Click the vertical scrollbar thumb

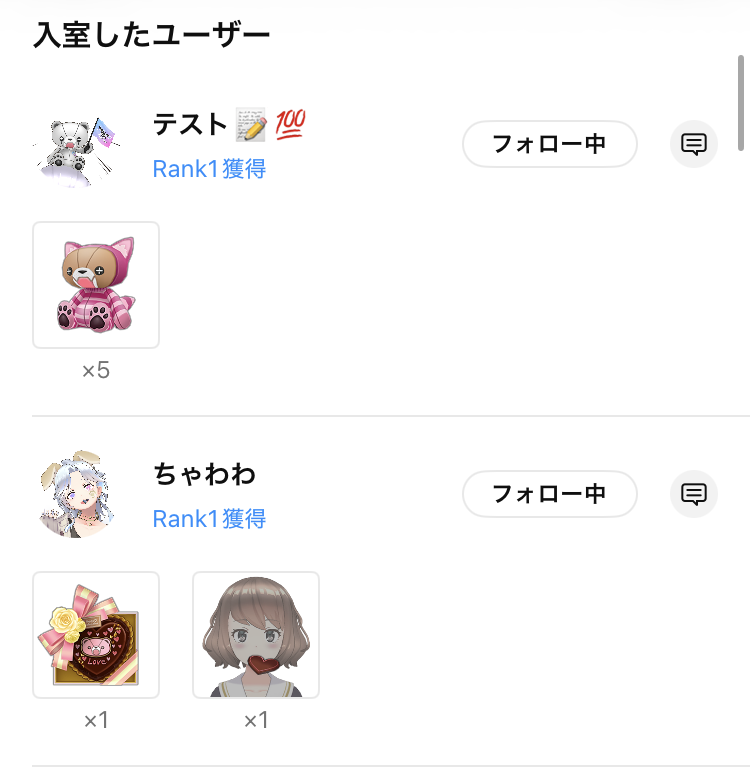tap(741, 103)
